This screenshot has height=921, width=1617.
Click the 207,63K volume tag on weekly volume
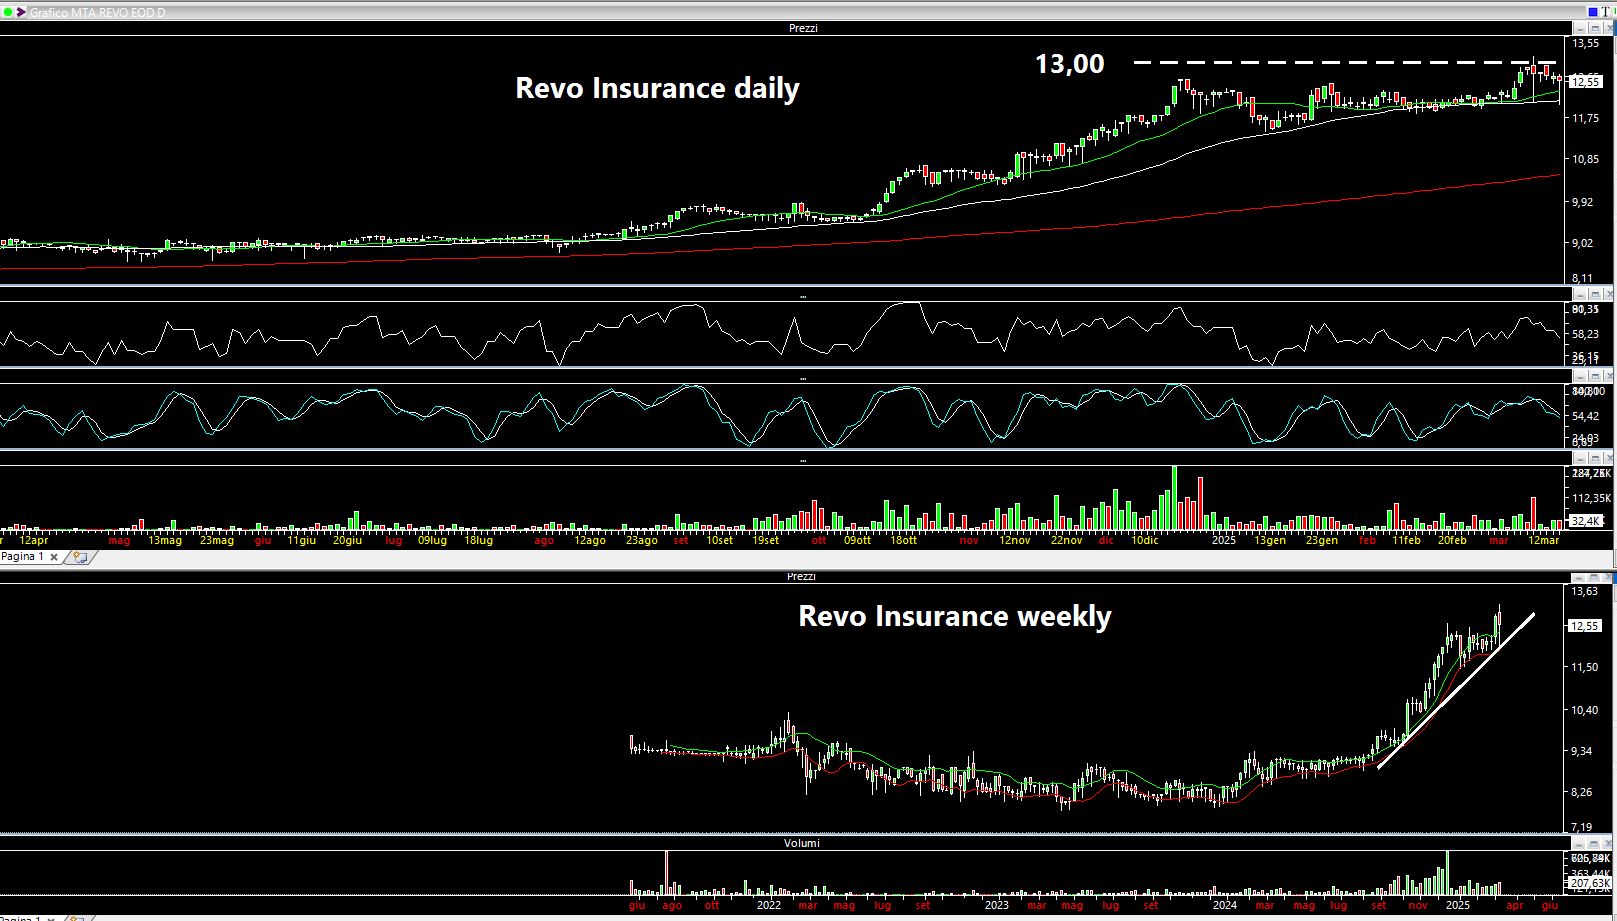coord(1588,883)
